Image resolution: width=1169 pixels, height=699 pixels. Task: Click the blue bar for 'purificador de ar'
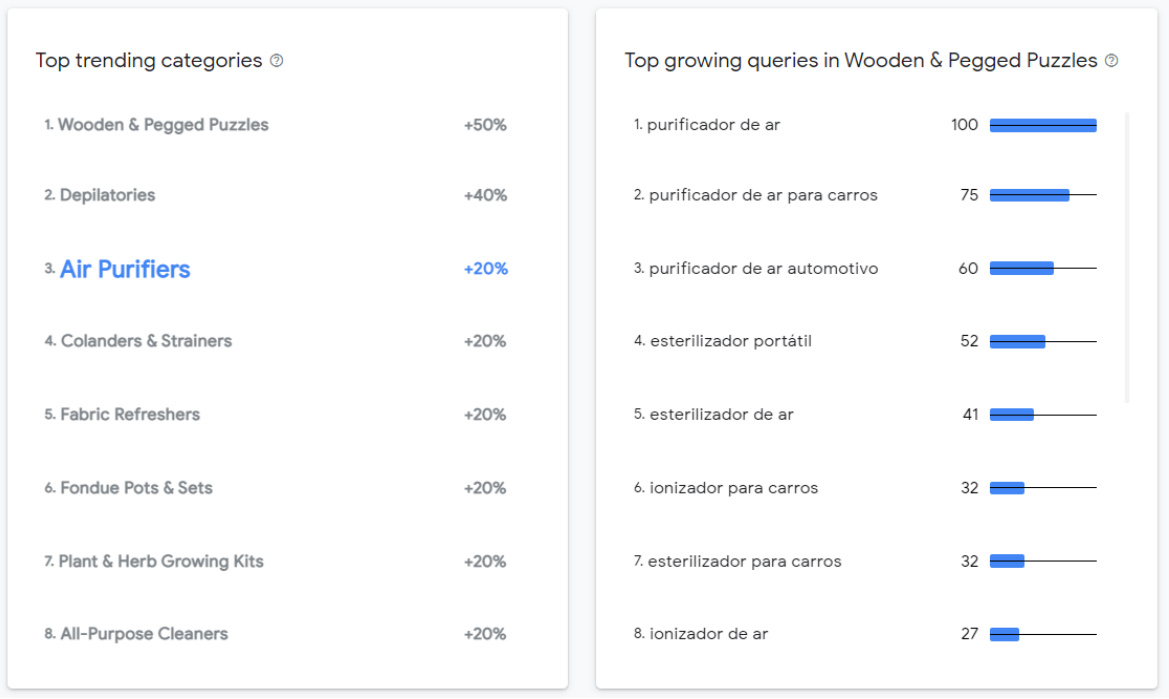1043,125
